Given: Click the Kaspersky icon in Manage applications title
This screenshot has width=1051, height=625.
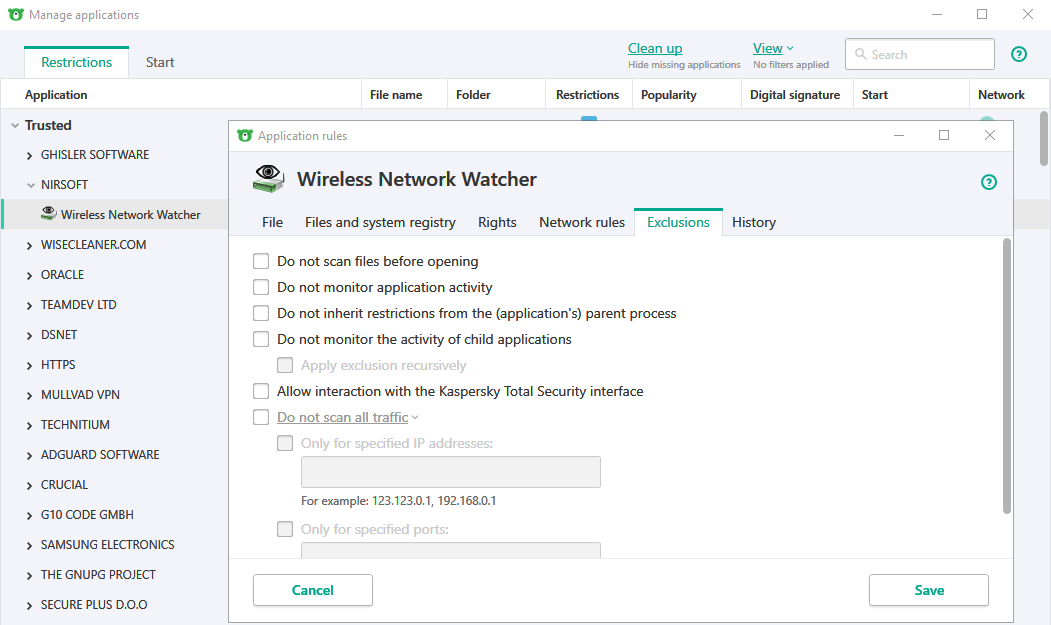Looking at the screenshot, I should pos(16,15).
